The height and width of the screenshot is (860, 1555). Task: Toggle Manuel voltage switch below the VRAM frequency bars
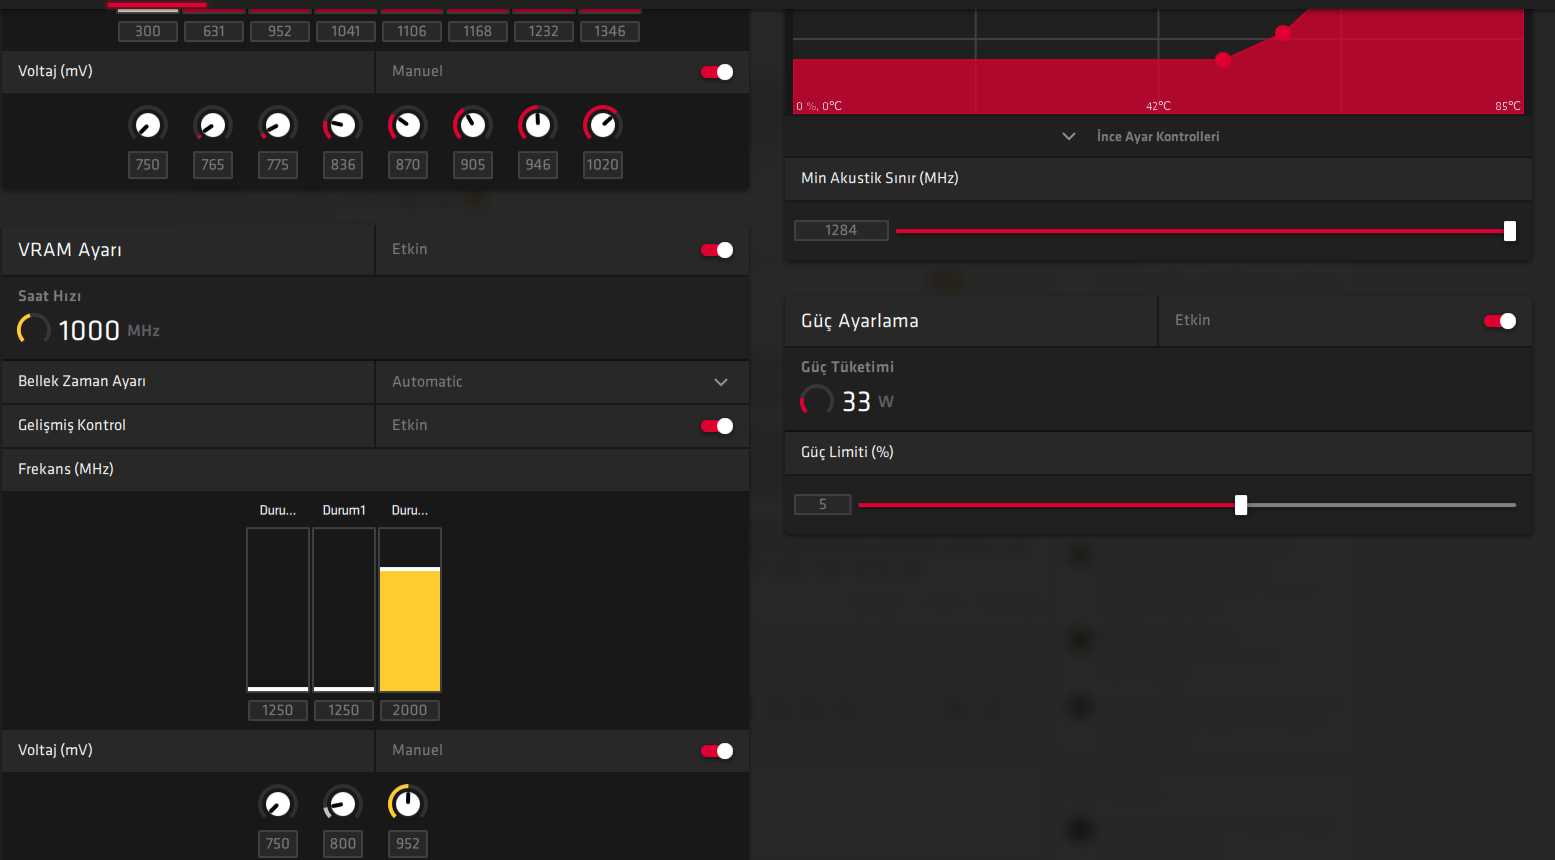click(x=717, y=751)
